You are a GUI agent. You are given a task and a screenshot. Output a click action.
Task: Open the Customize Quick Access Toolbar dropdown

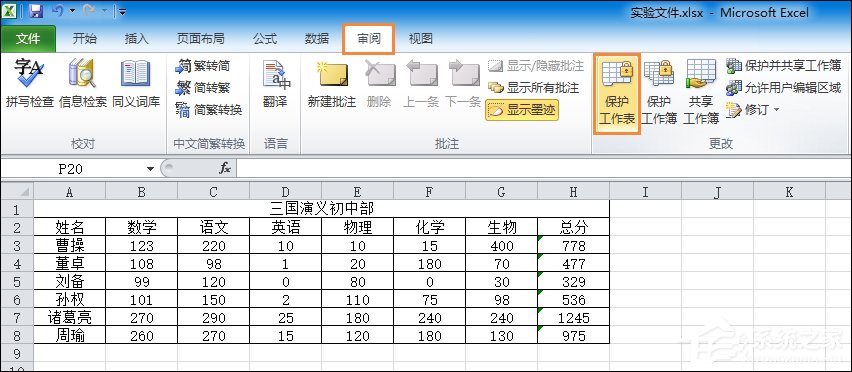click(x=123, y=11)
